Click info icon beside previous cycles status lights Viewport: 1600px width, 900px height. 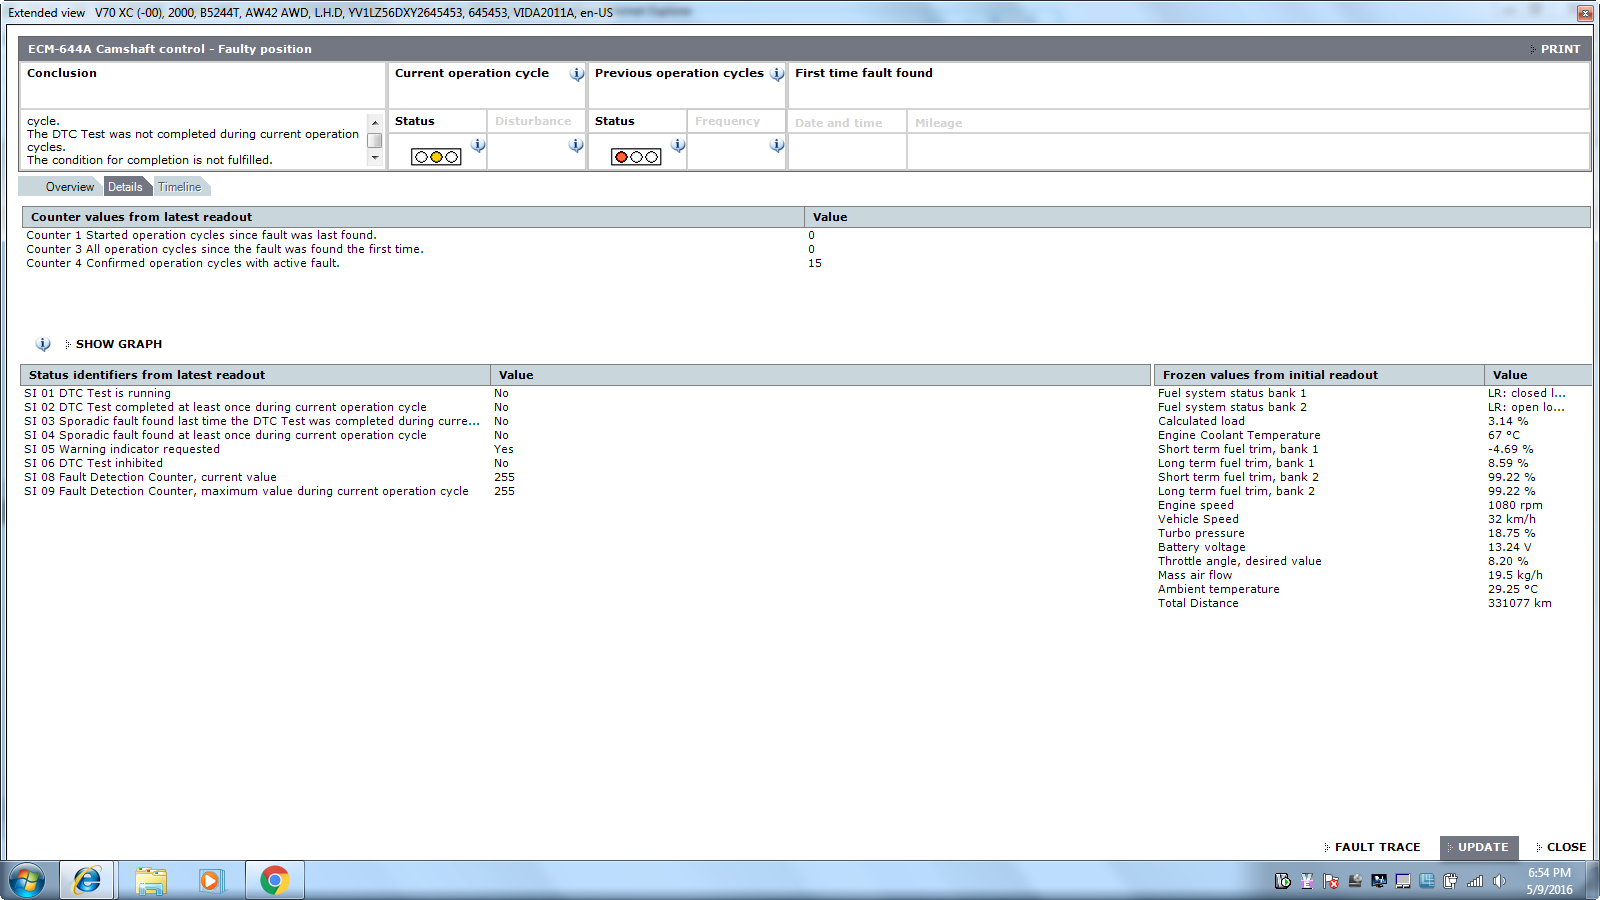click(678, 146)
